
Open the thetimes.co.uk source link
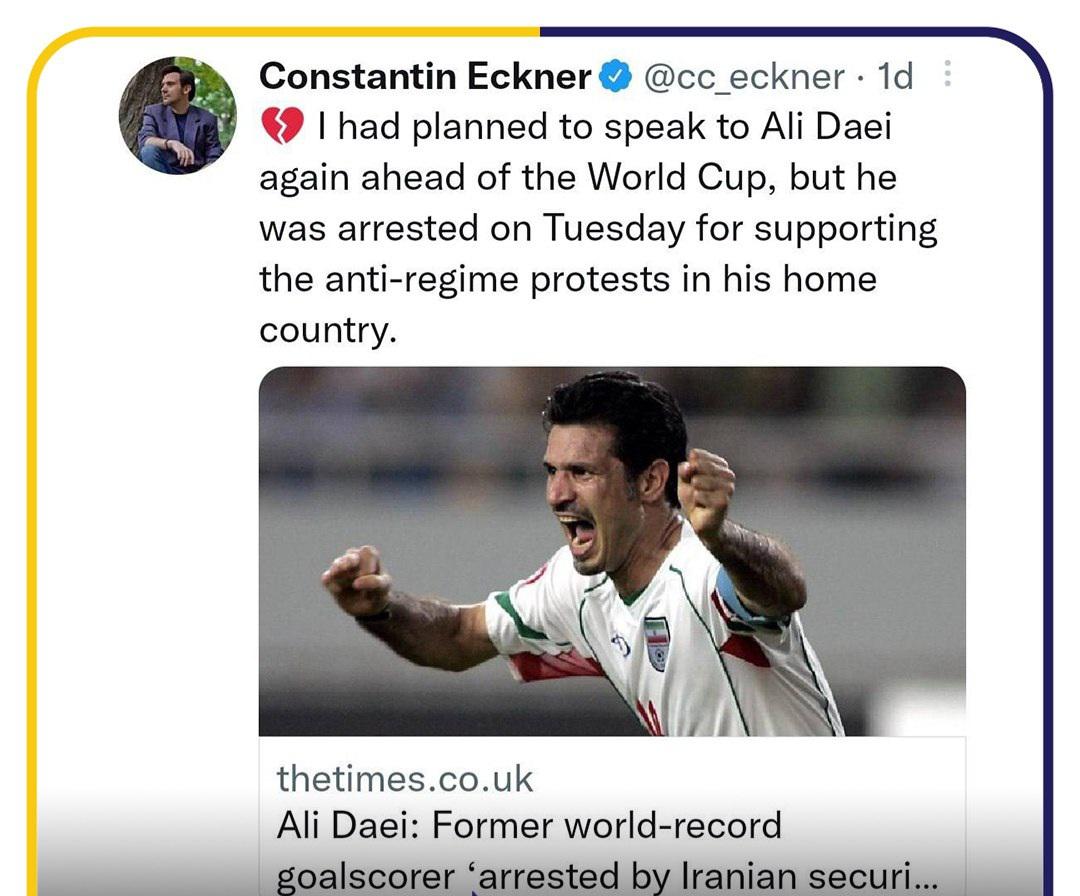(x=405, y=779)
